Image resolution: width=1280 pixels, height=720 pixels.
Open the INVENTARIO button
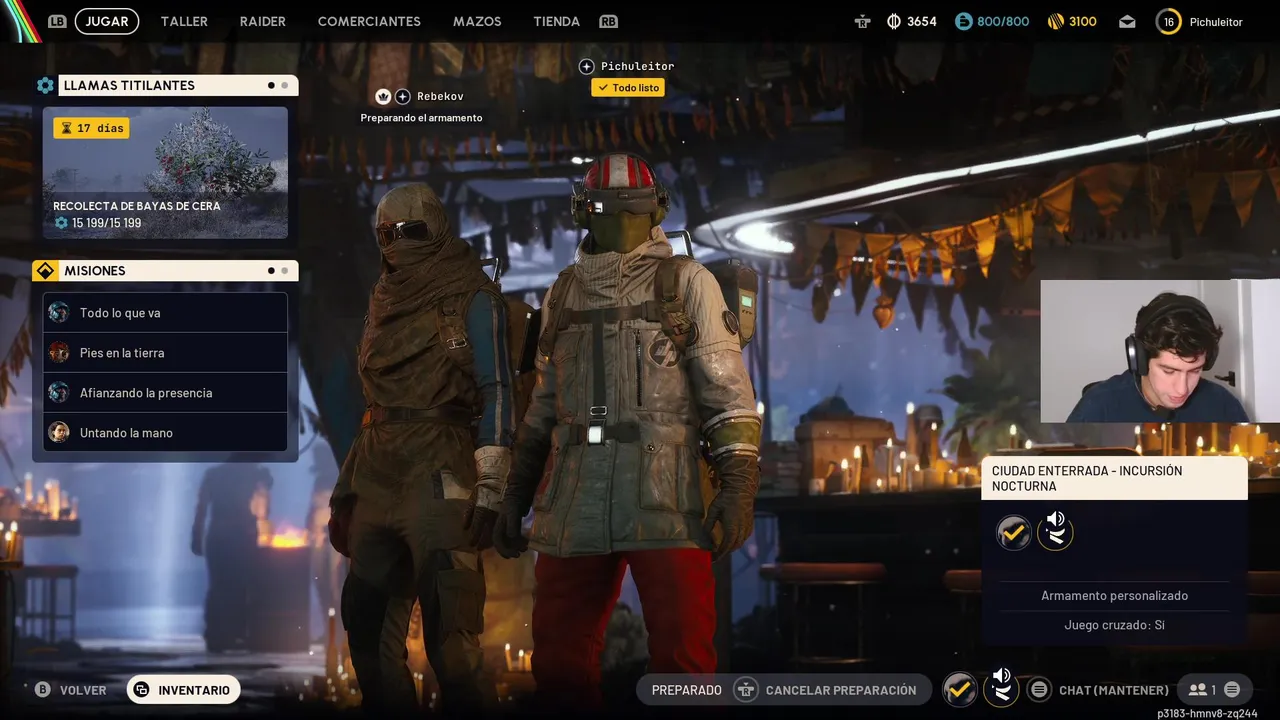click(183, 690)
